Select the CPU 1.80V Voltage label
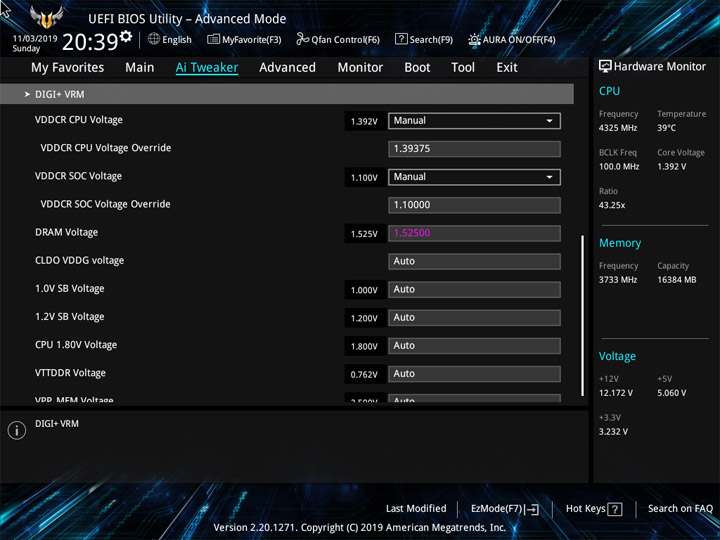 pos(76,345)
